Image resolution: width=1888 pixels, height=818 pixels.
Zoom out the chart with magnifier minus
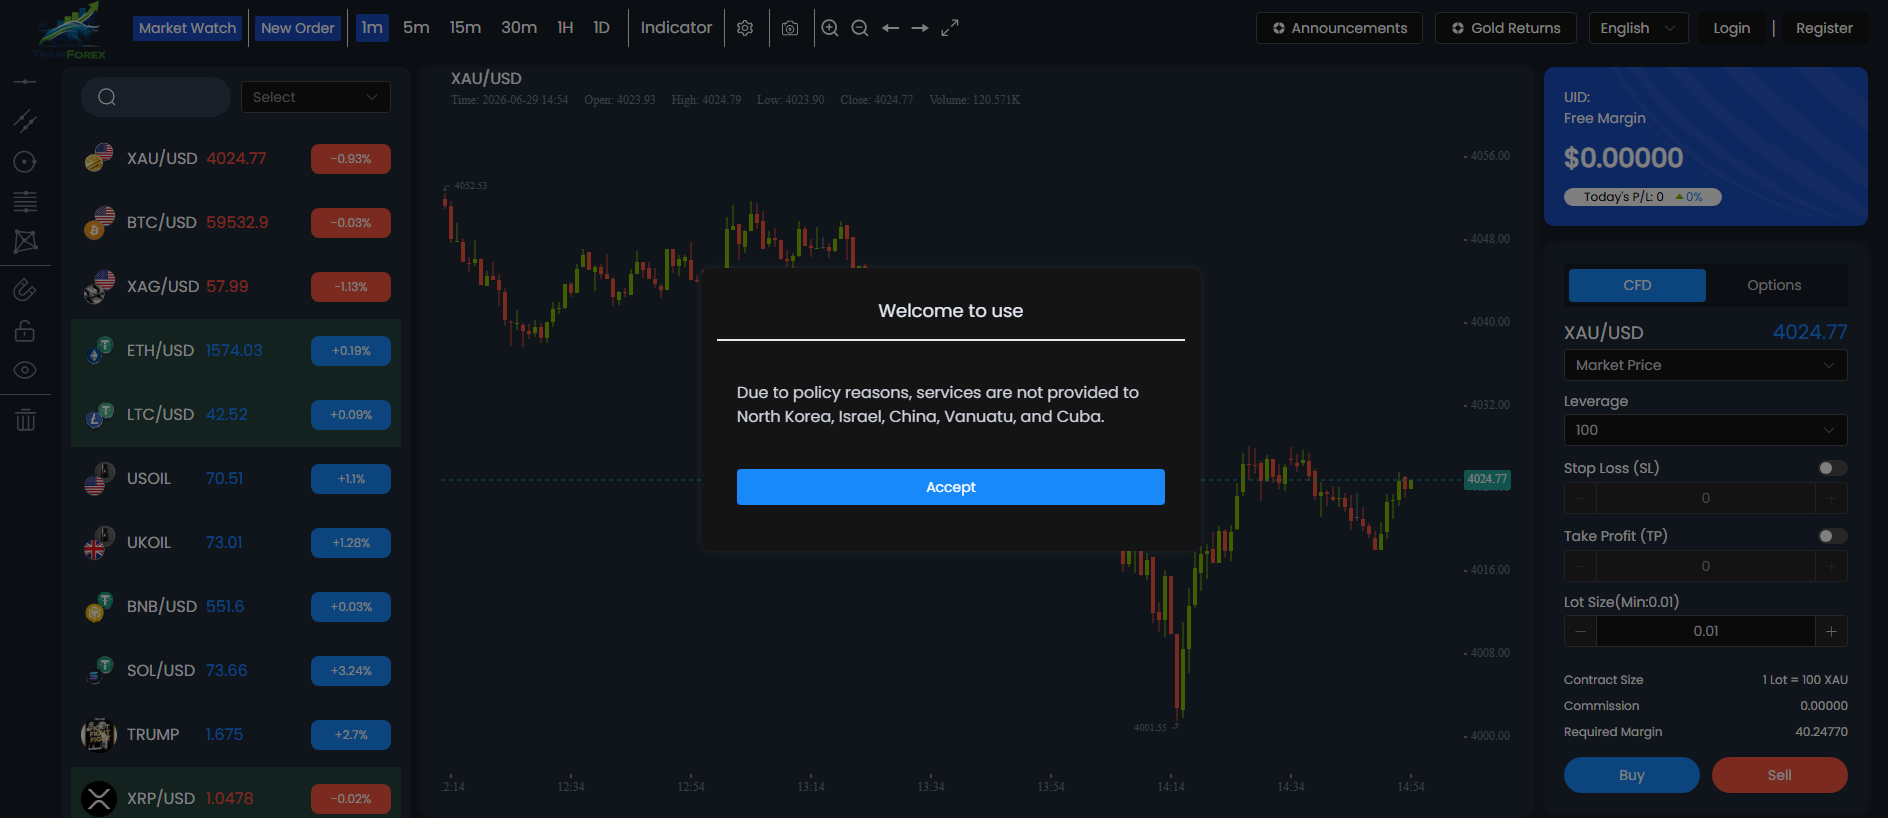(860, 28)
